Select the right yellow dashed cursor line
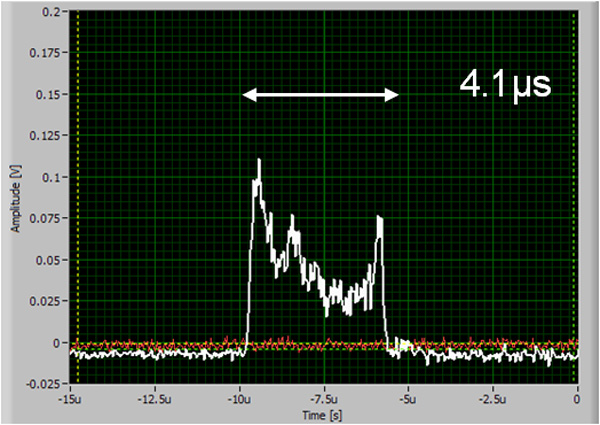 pos(574,200)
